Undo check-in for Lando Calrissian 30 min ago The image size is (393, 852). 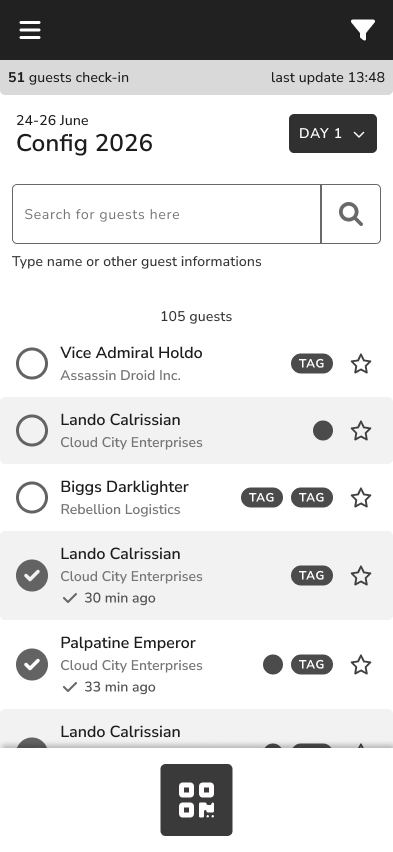click(32, 575)
